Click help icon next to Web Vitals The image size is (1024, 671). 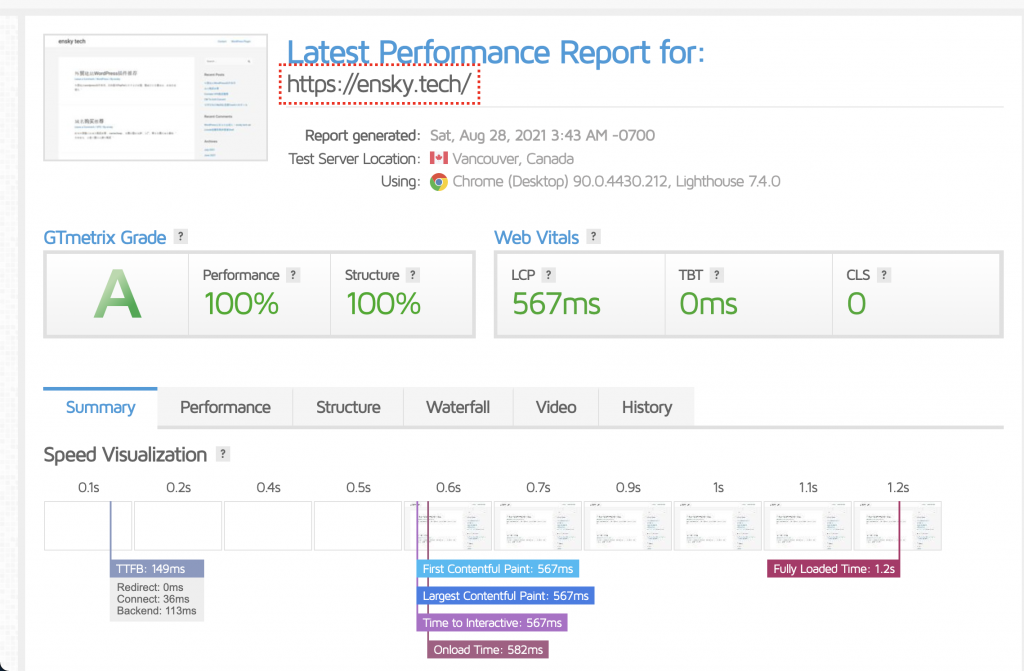click(593, 237)
